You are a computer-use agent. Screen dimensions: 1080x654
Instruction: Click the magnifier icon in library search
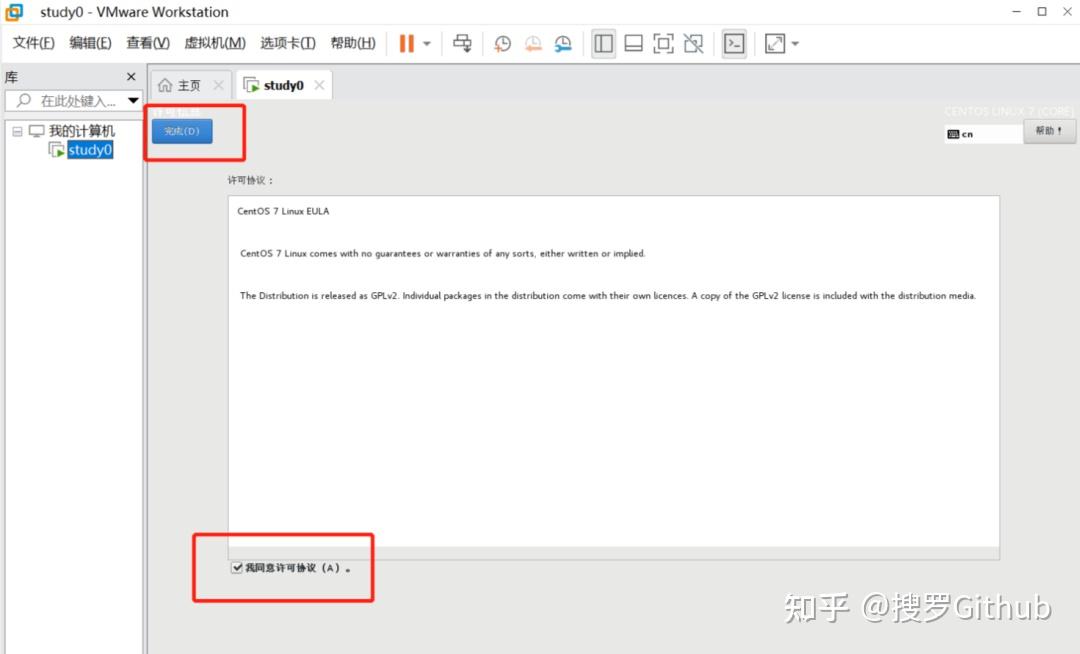pos(23,101)
